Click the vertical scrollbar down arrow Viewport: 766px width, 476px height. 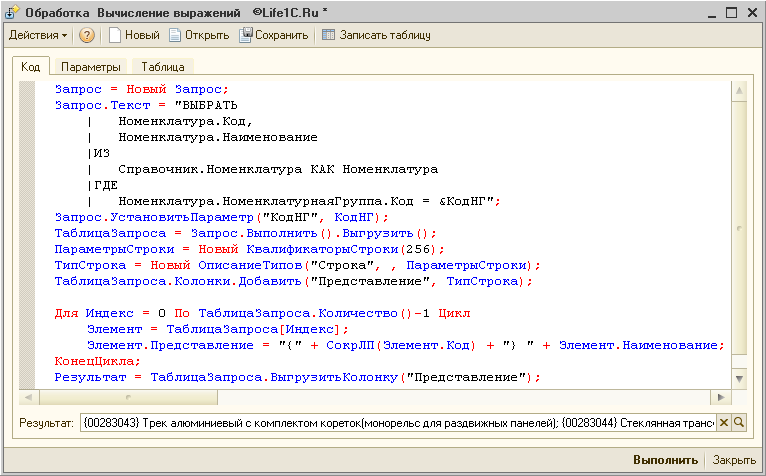(x=739, y=379)
